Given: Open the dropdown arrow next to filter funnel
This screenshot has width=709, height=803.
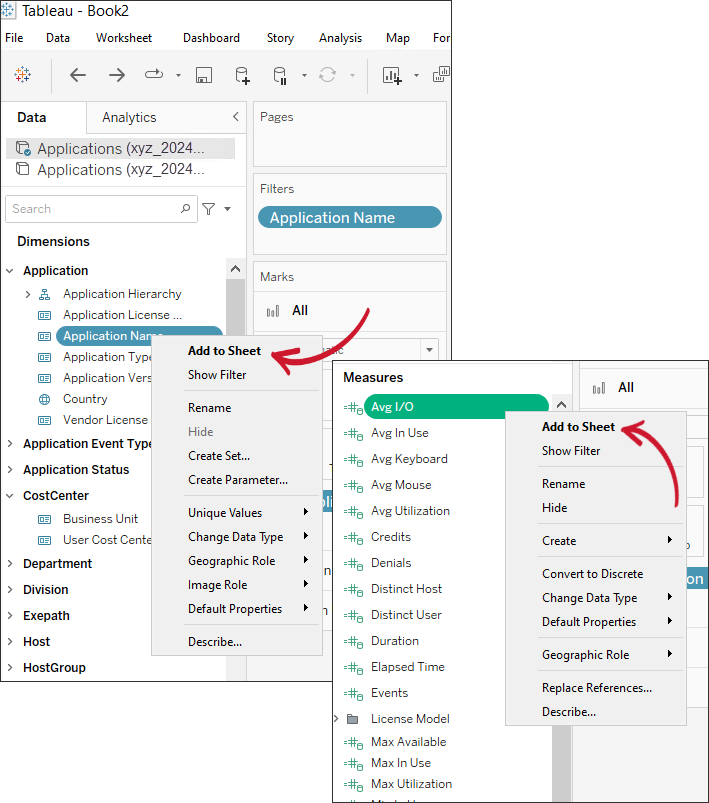Looking at the screenshot, I should tap(227, 208).
